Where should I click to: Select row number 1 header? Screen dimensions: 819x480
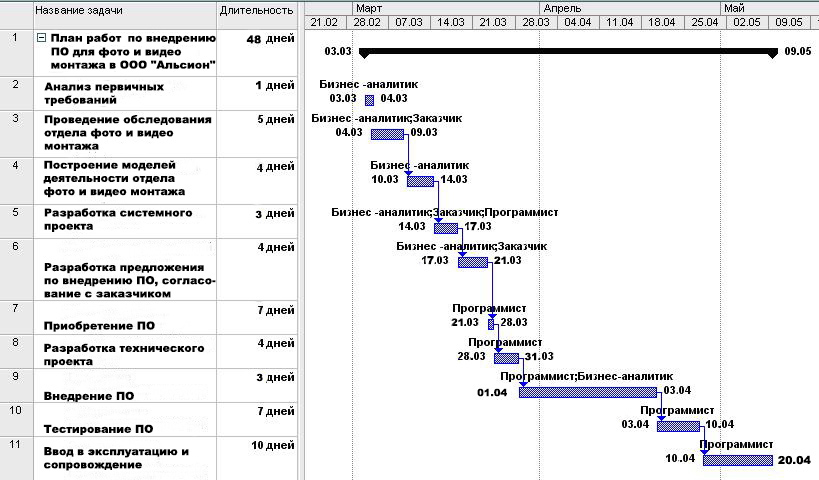click(16, 53)
